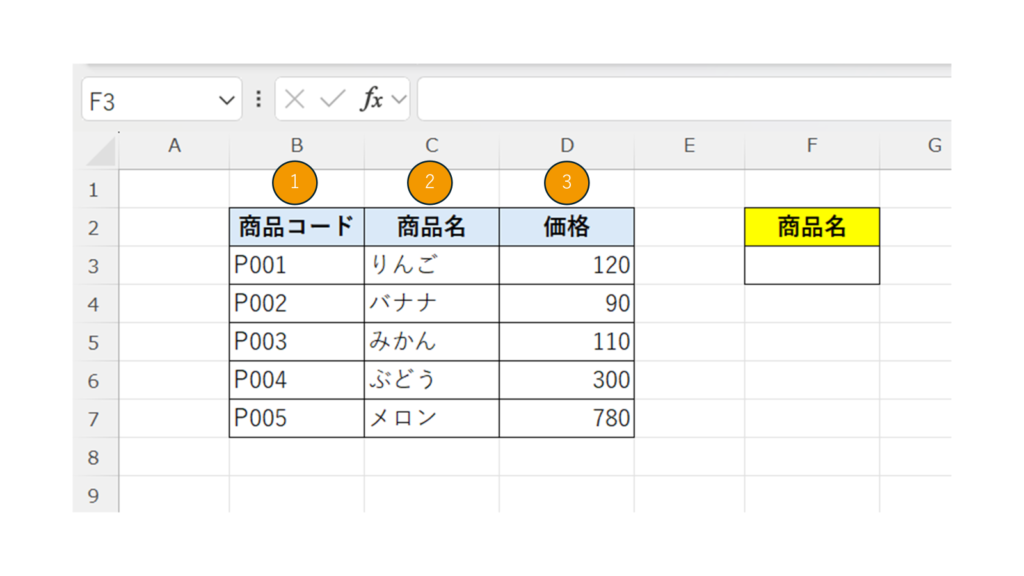Image resolution: width=1024 pixels, height=576 pixels.
Task: Select the price cell showing 300
Action: click(567, 380)
